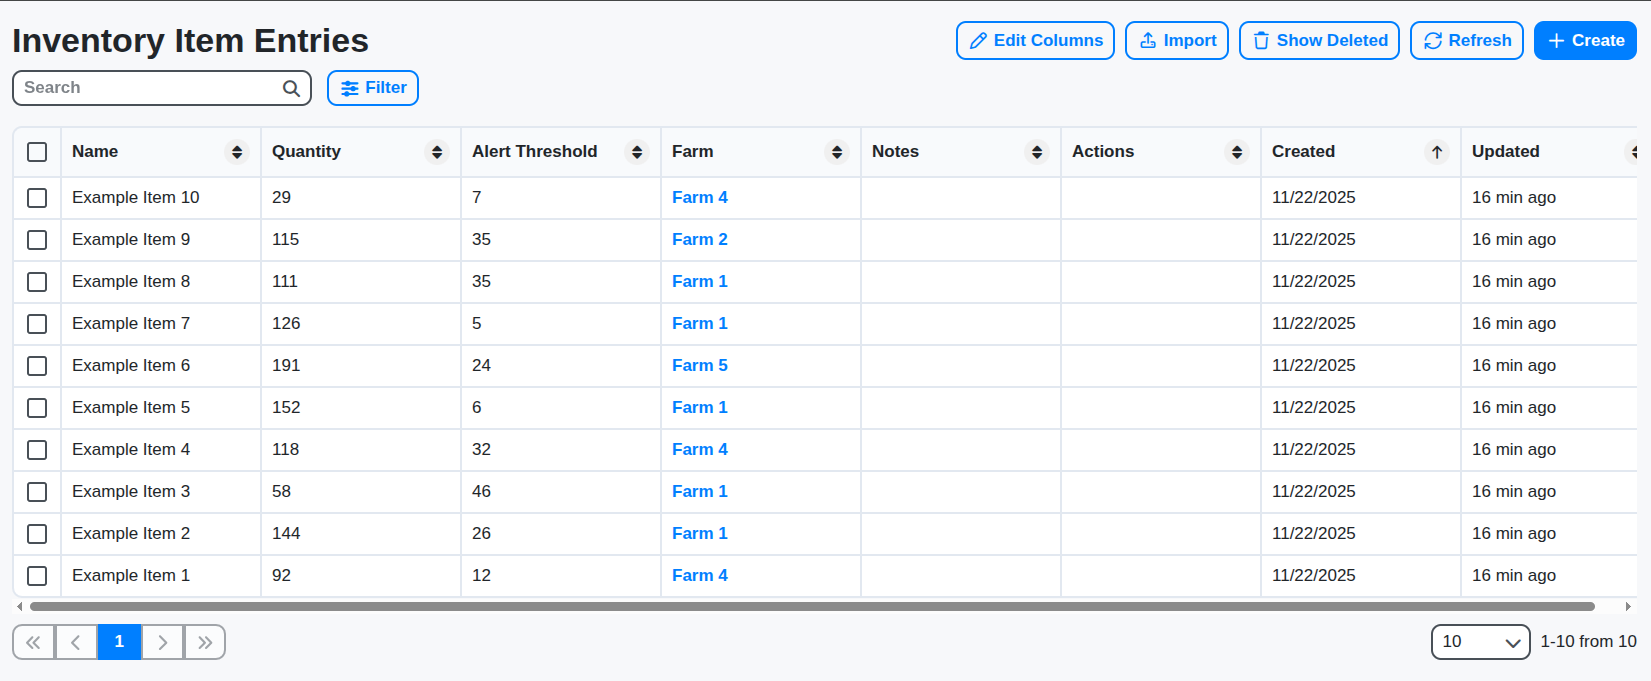Image resolution: width=1651 pixels, height=681 pixels.
Task: Click the search magnifier icon
Action: click(x=291, y=88)
